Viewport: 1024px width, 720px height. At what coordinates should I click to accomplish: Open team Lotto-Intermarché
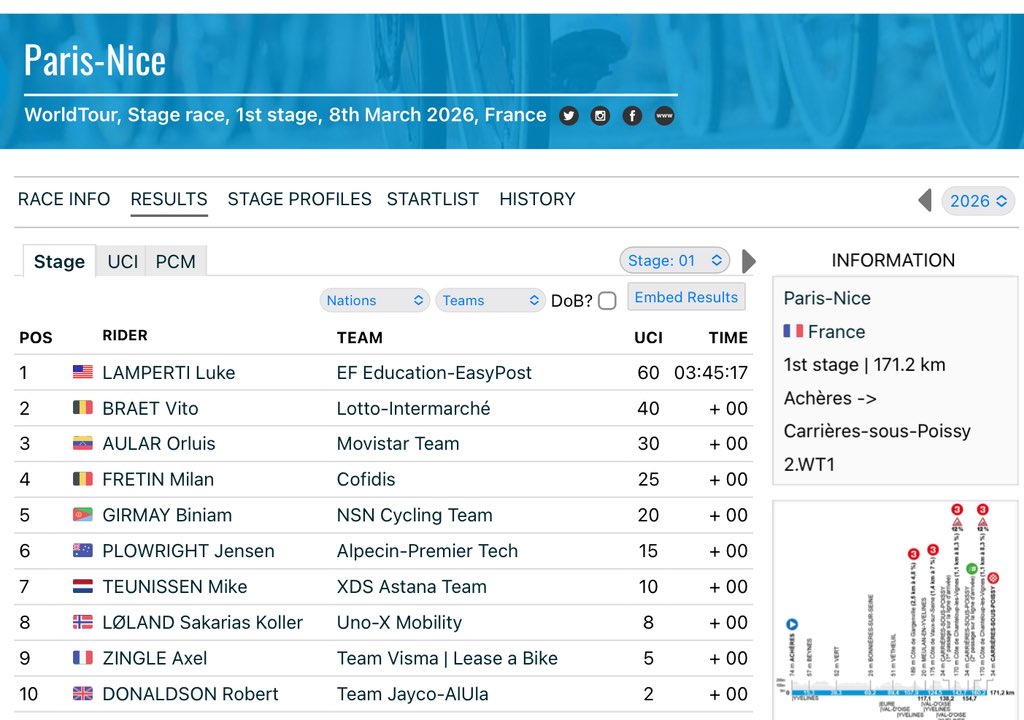(x=413, y=408)
